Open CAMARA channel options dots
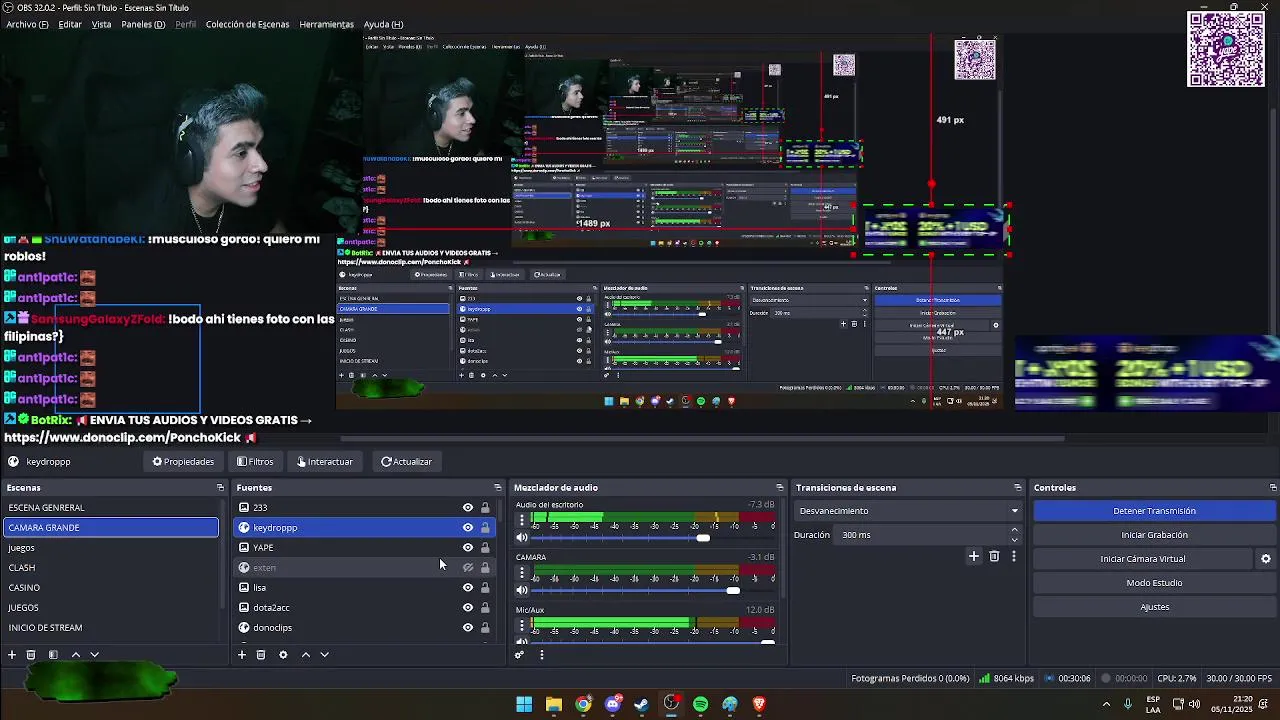The height and width of the screenshot is (720, 1280). pyautogui.click(x=521, y=573)
